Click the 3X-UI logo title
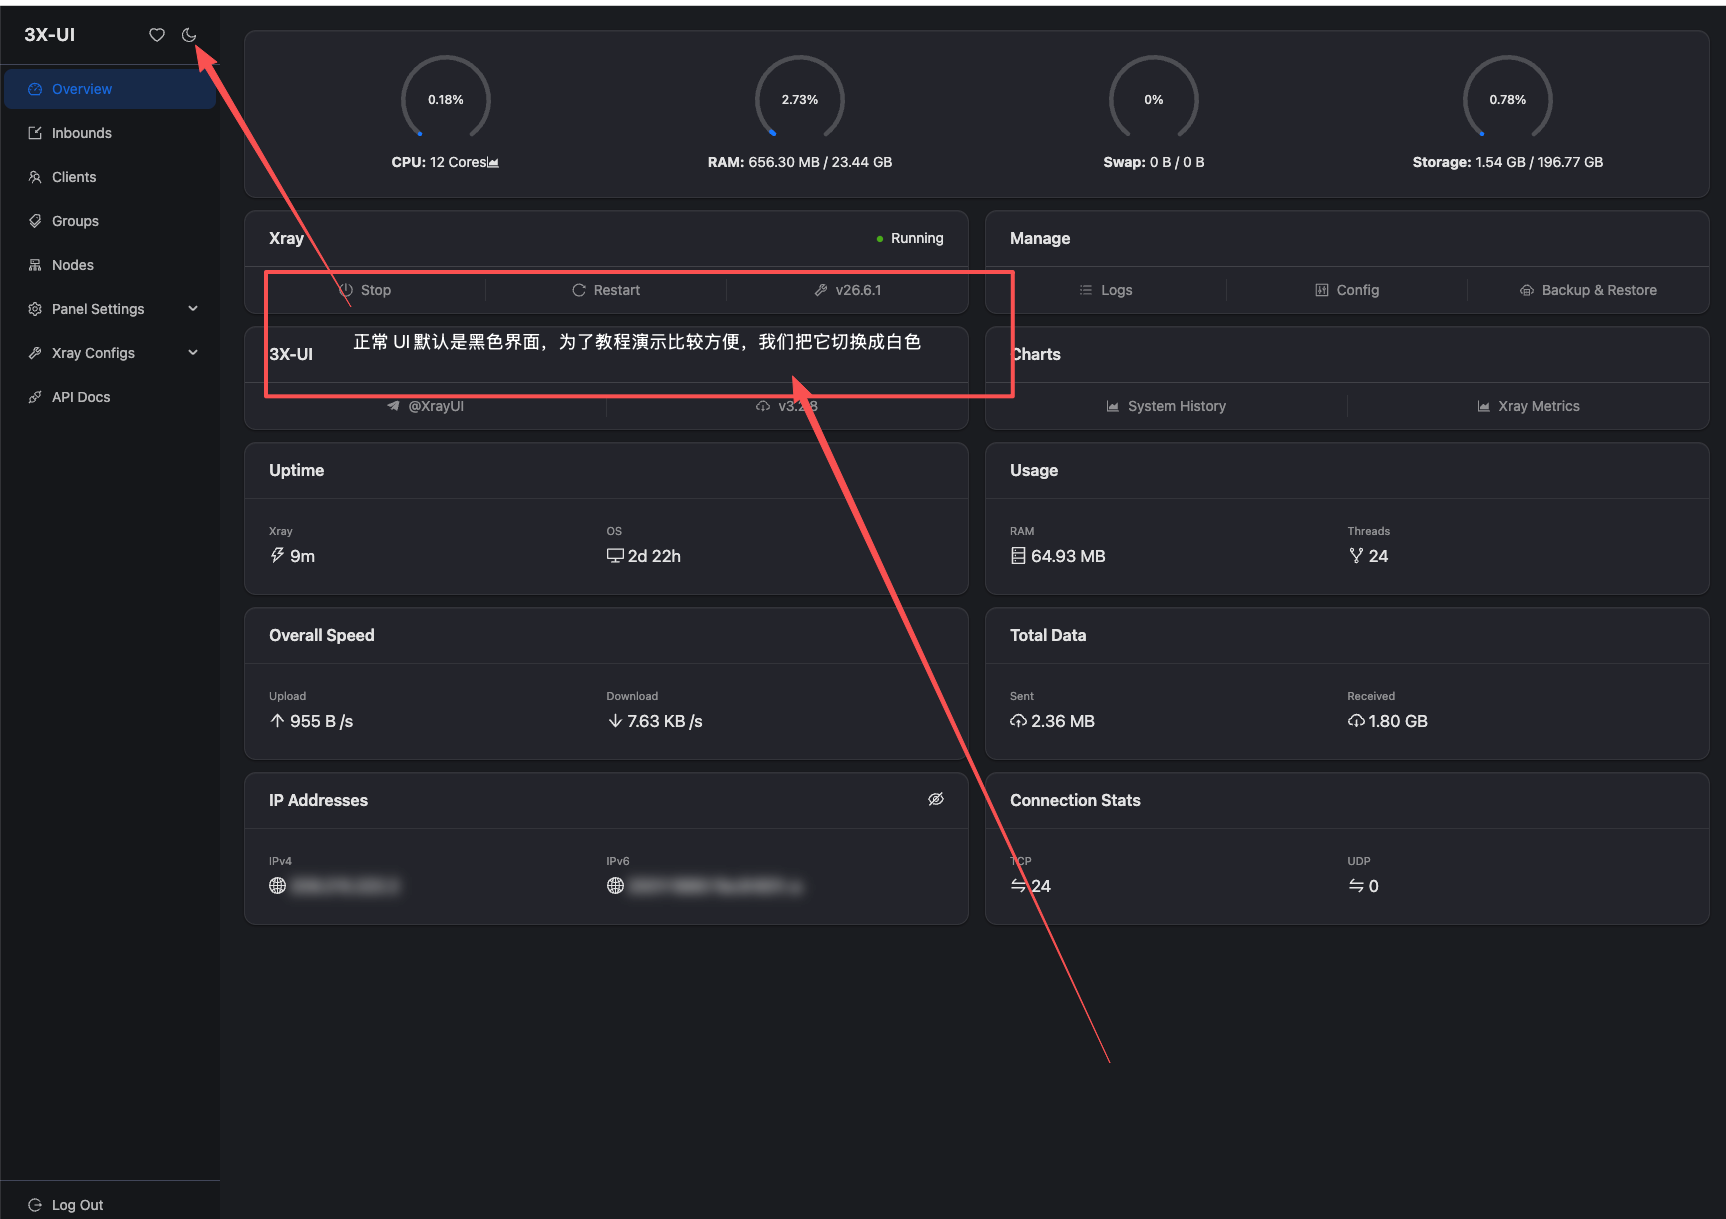This screenshot has width=1726, height=1219. (50, 35)
